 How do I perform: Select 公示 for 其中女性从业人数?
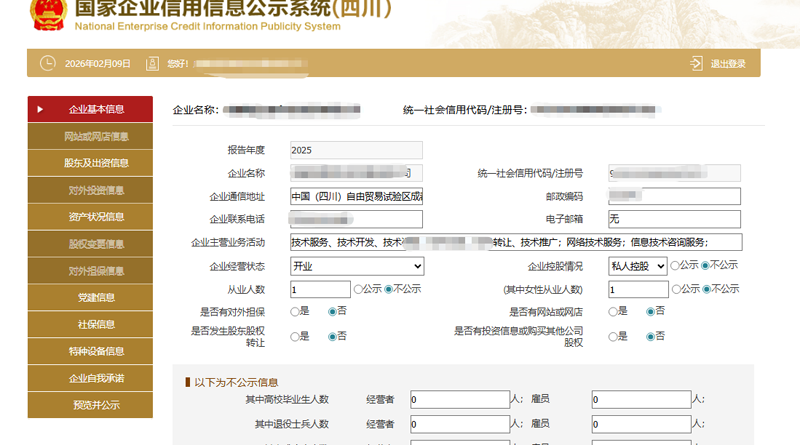tap(676, 289)
